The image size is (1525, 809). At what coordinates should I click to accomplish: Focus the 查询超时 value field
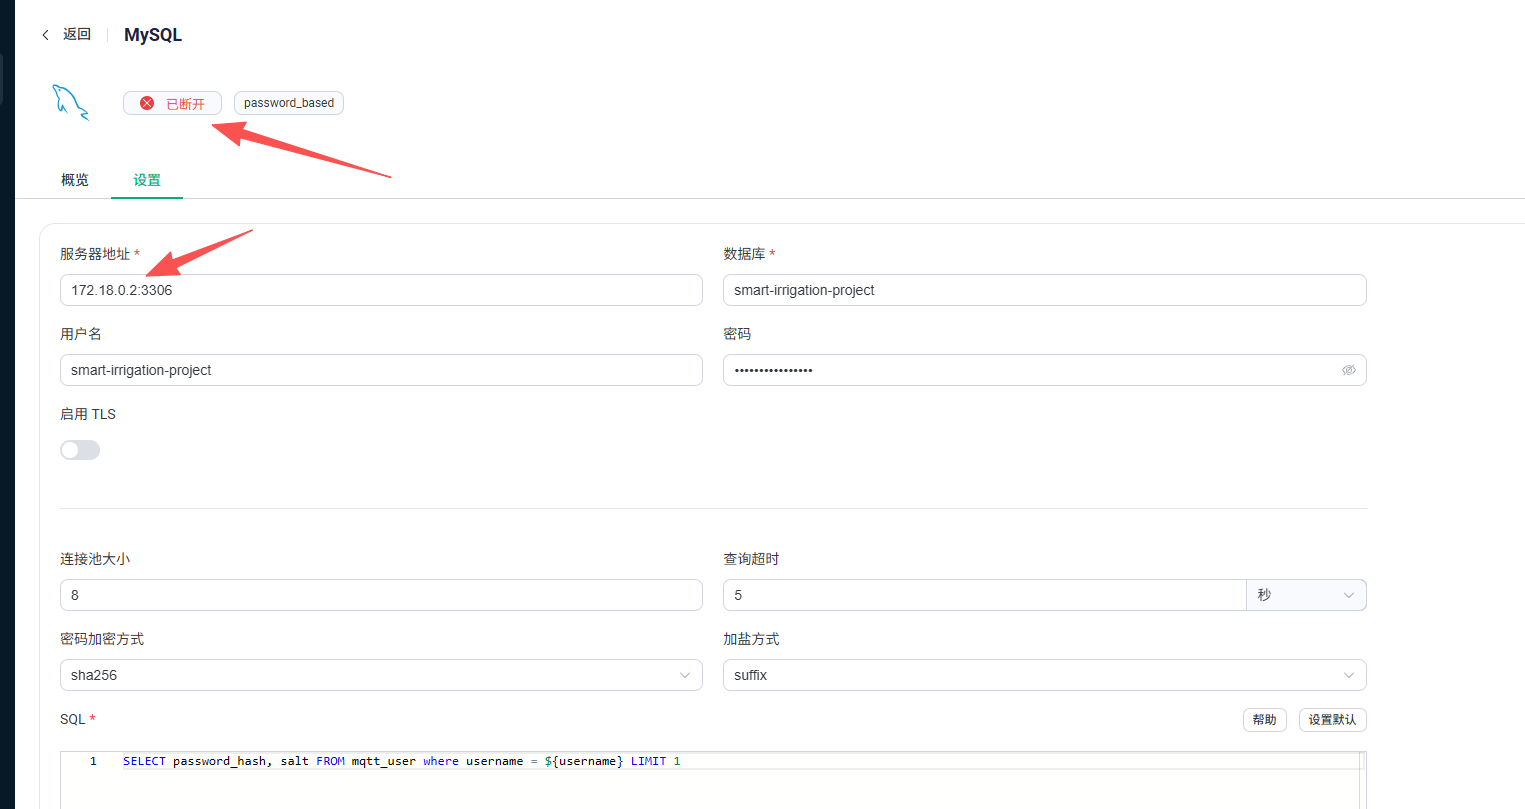984,595
